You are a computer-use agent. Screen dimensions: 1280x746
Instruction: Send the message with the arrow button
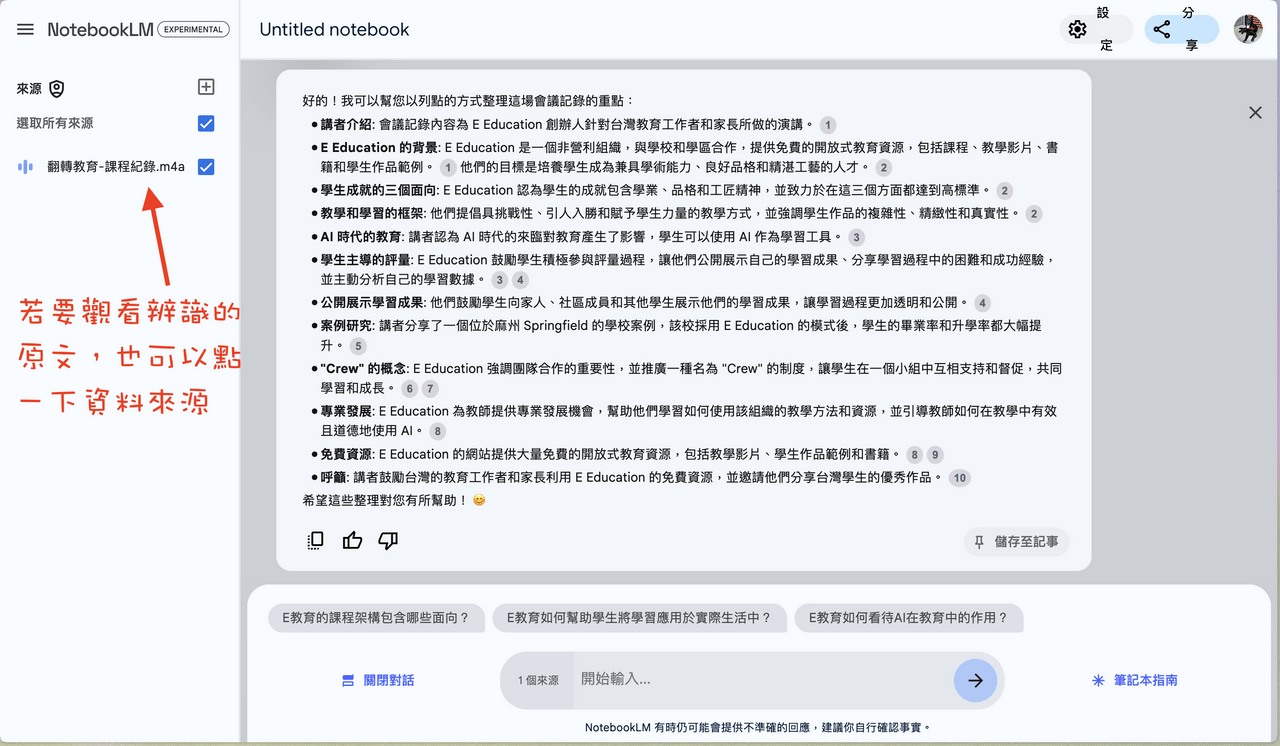tap(975, 680)
